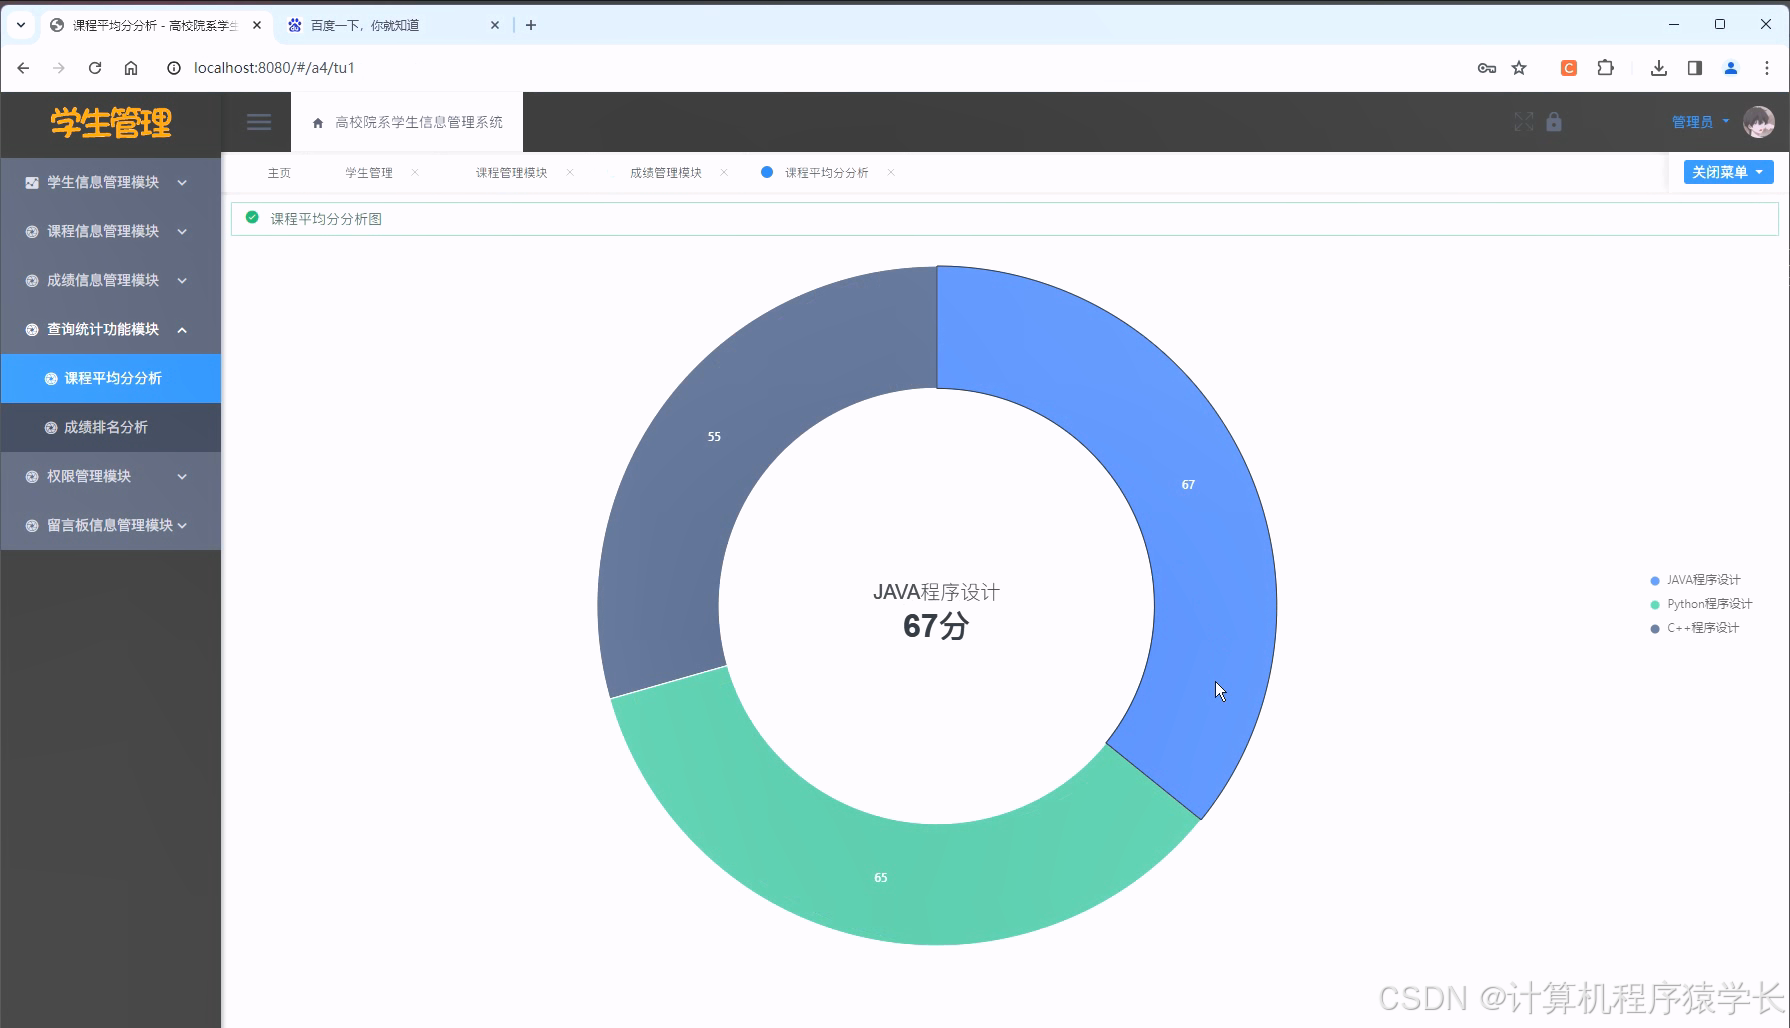Click the site info icon in address bar
The height and width of the screenshot is (1028, 1790).
(174, 68)
